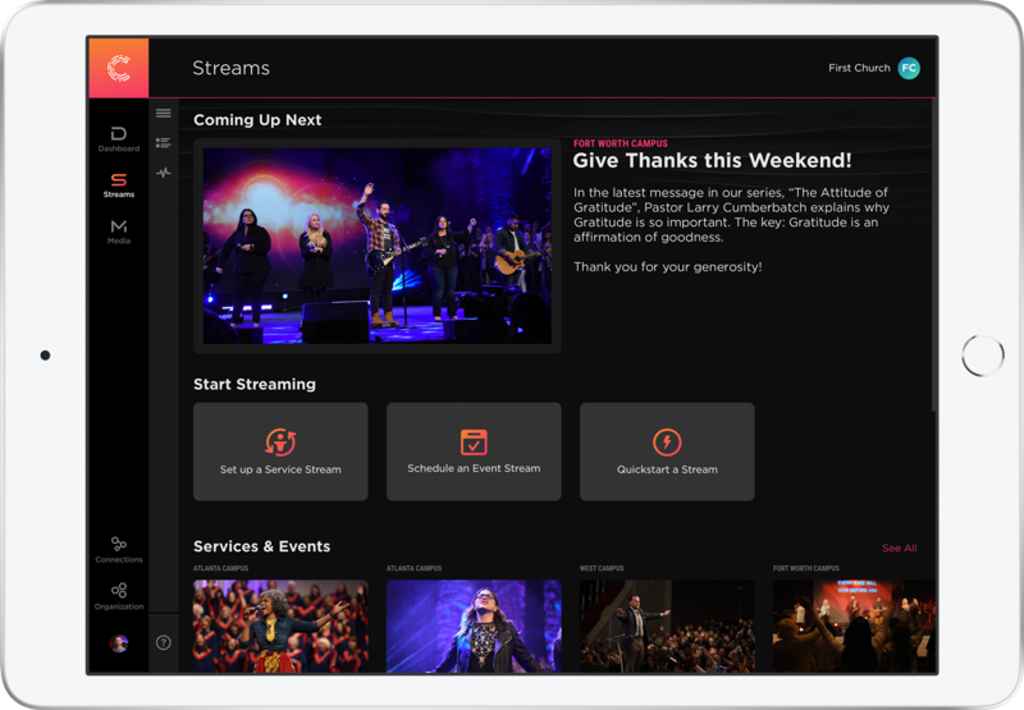
Task: Click the Give Thanks this Weekend! title
Action: (712, 160)
